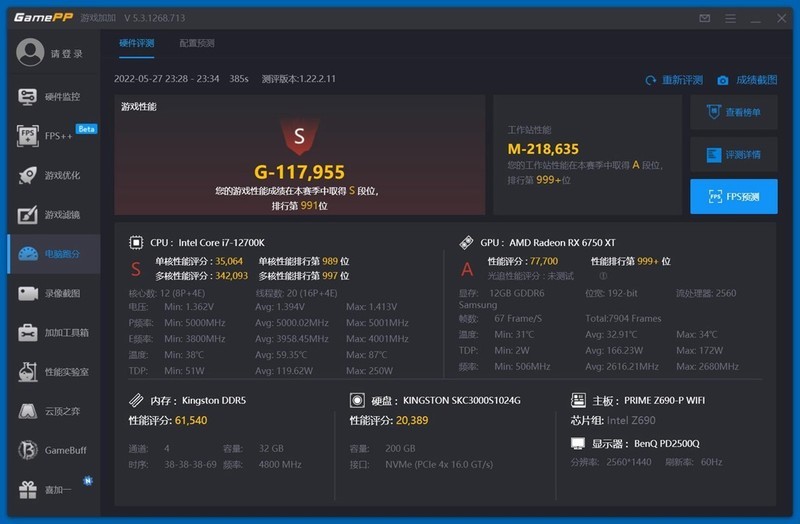
Task: Click the Intel Z690 chipset value
Action: 631,420
